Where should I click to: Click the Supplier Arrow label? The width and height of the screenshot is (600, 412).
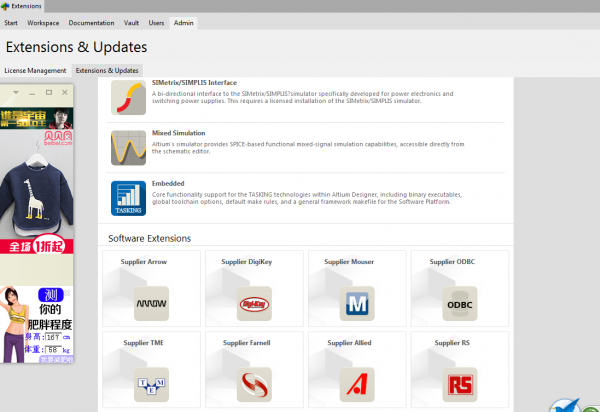(x=144, y=262)
